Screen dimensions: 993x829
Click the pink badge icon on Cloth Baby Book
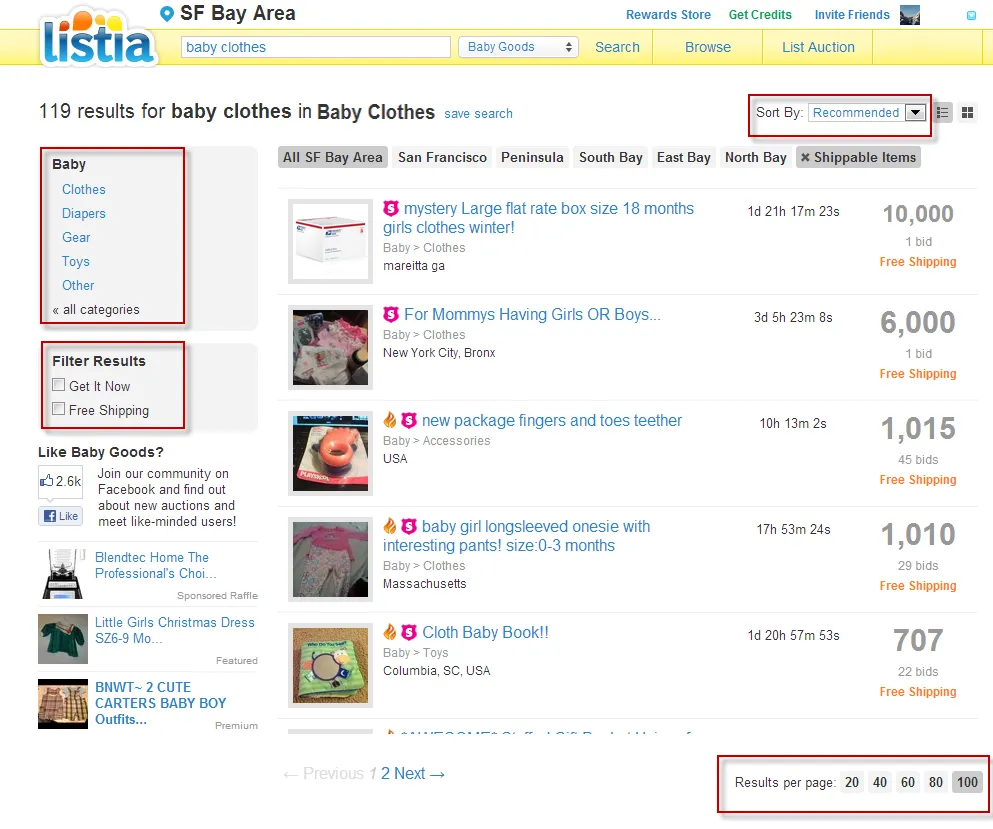(x=409, y=631)
